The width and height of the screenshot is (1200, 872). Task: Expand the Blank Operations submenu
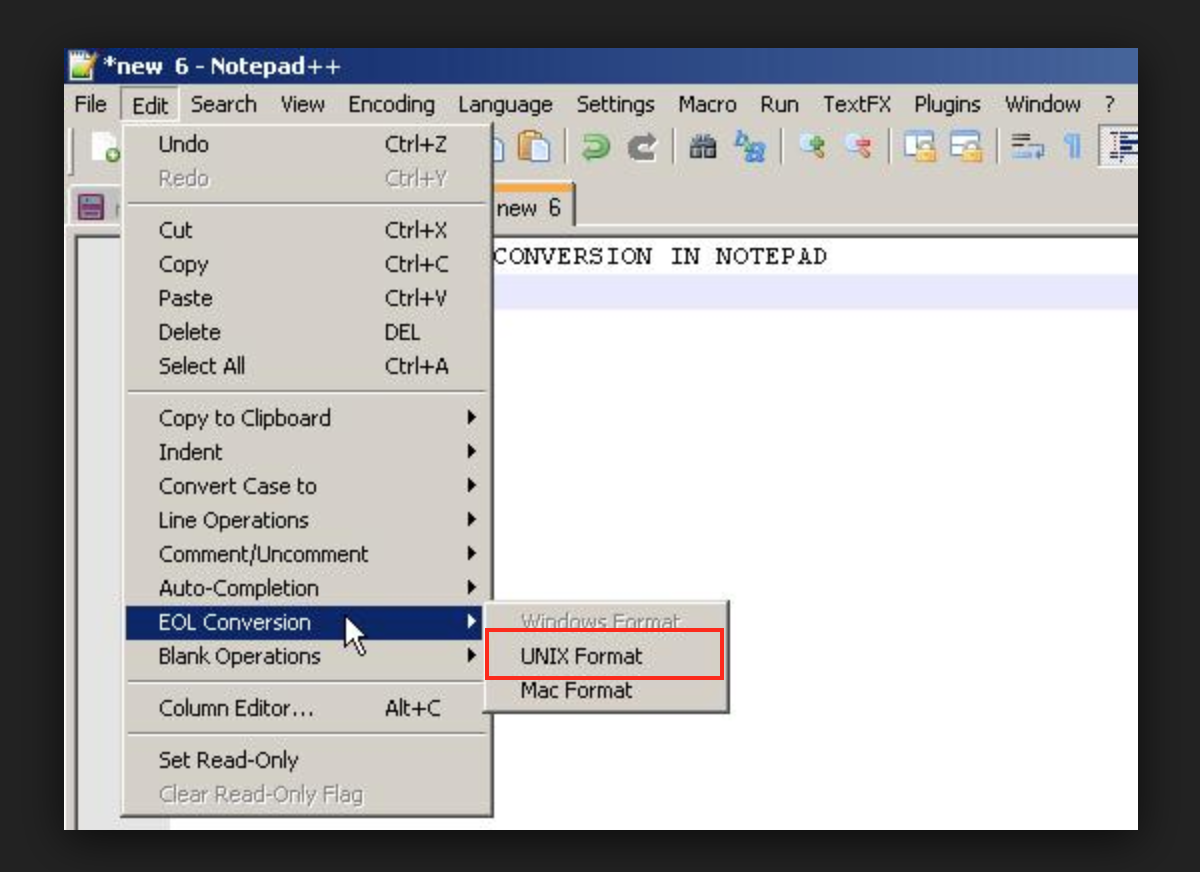(306, 656)
